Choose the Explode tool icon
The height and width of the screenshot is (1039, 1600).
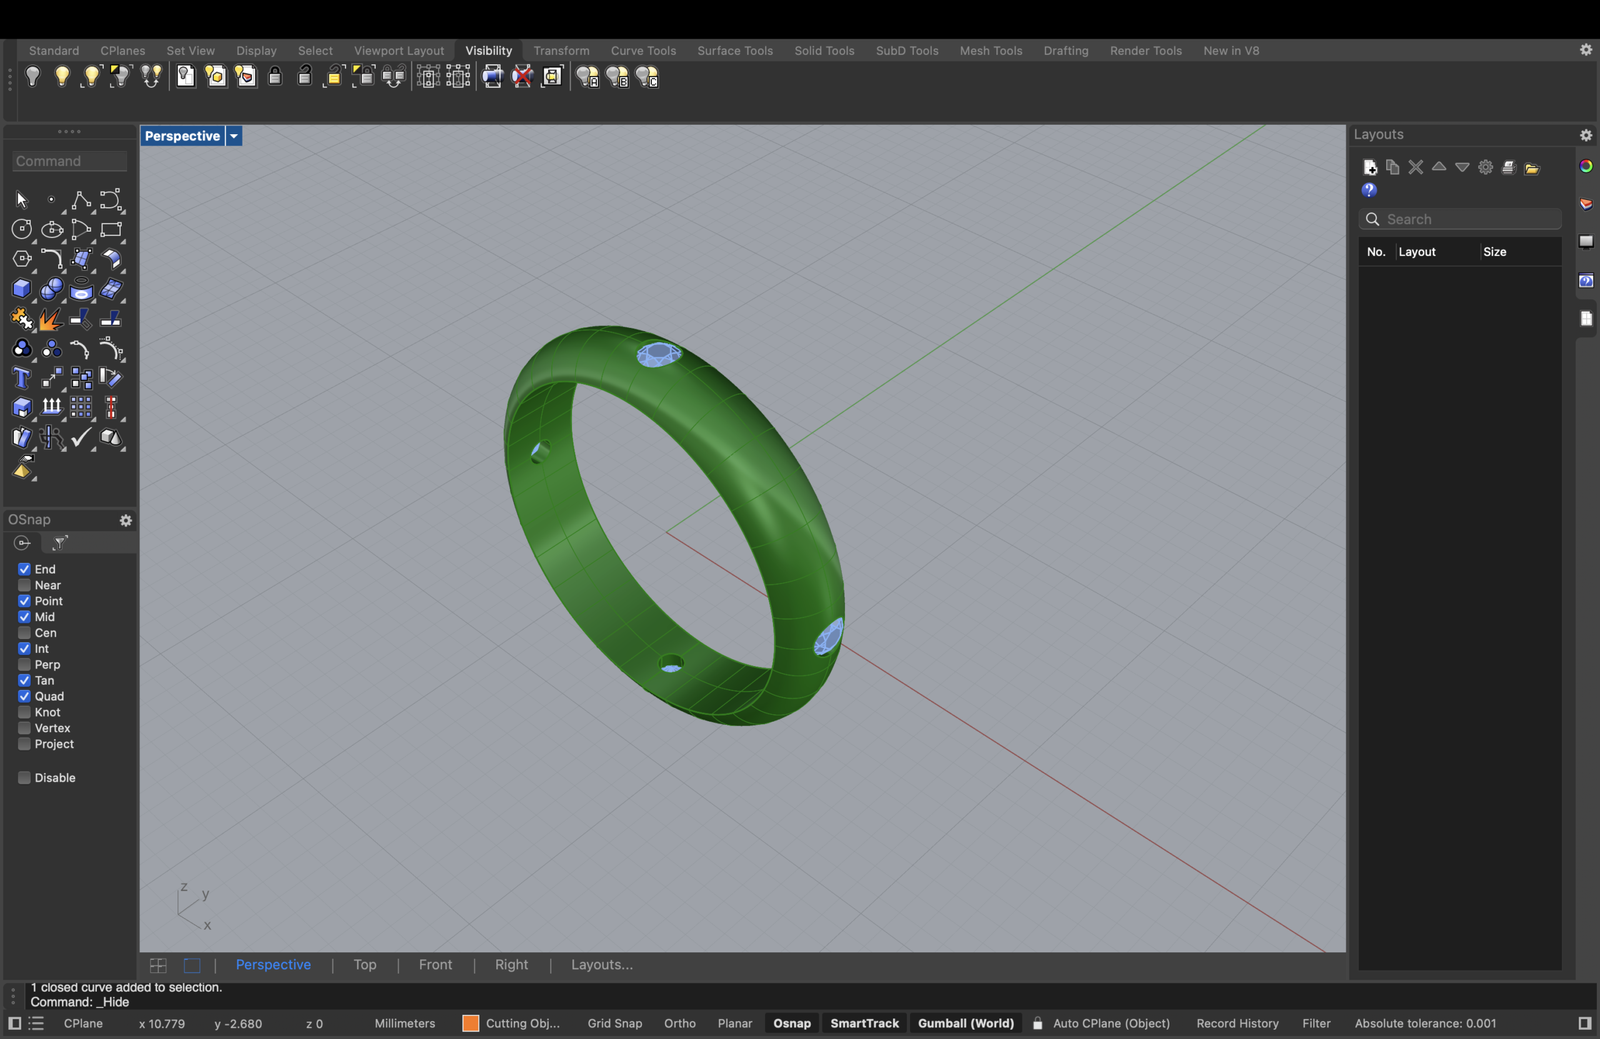[x=50, y=319]
